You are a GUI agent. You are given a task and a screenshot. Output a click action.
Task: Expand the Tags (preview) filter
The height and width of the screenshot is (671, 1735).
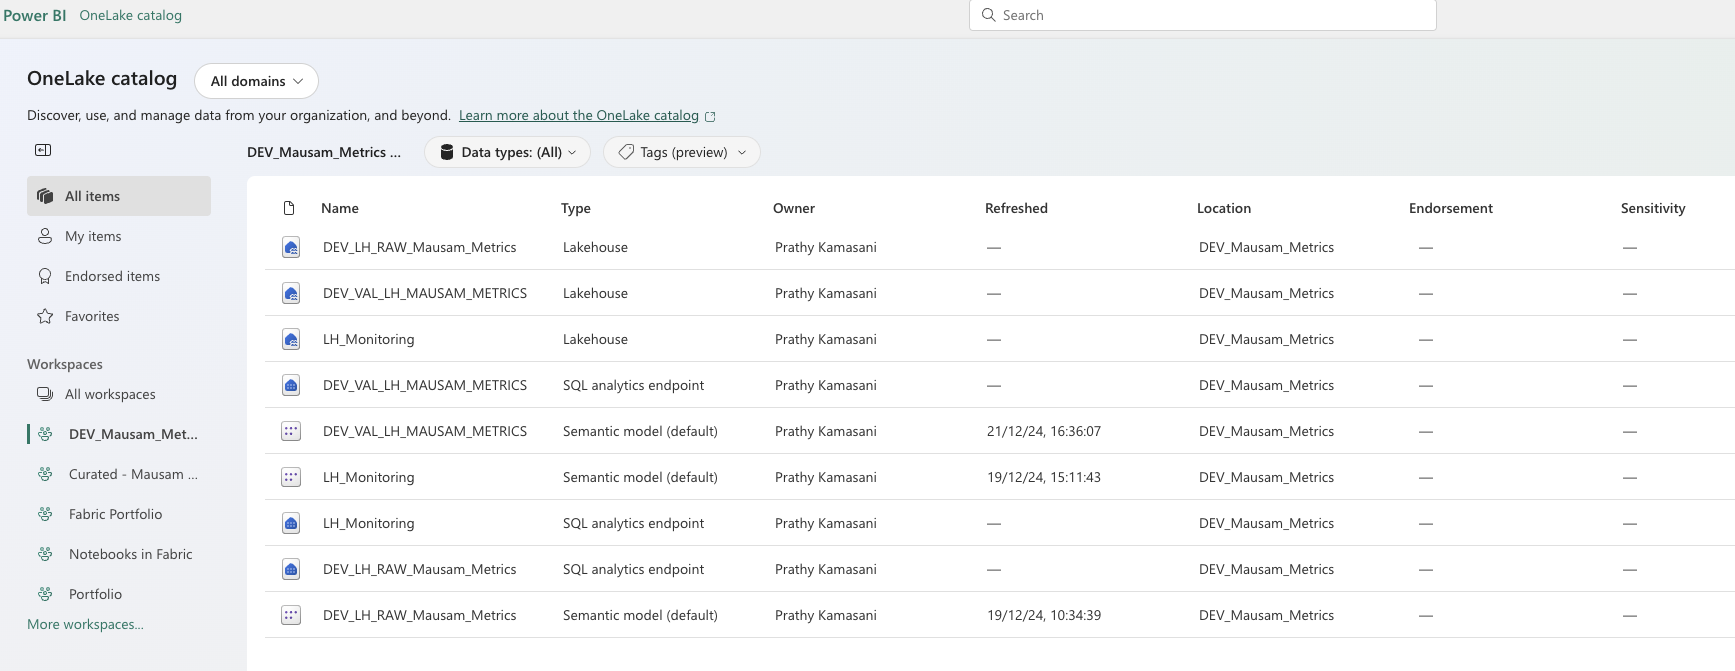[x=682, y=152]
